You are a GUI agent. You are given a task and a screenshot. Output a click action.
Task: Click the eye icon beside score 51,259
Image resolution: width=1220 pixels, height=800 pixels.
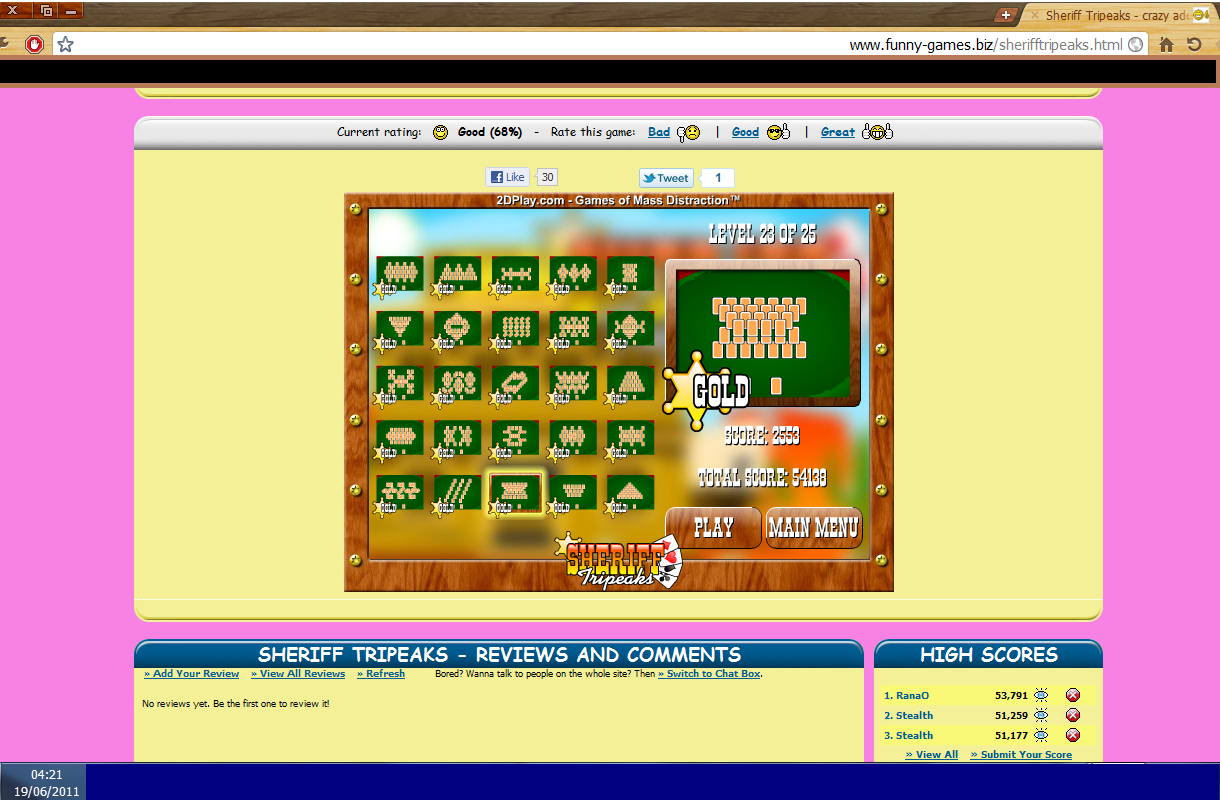click(x=1041, y=715)
